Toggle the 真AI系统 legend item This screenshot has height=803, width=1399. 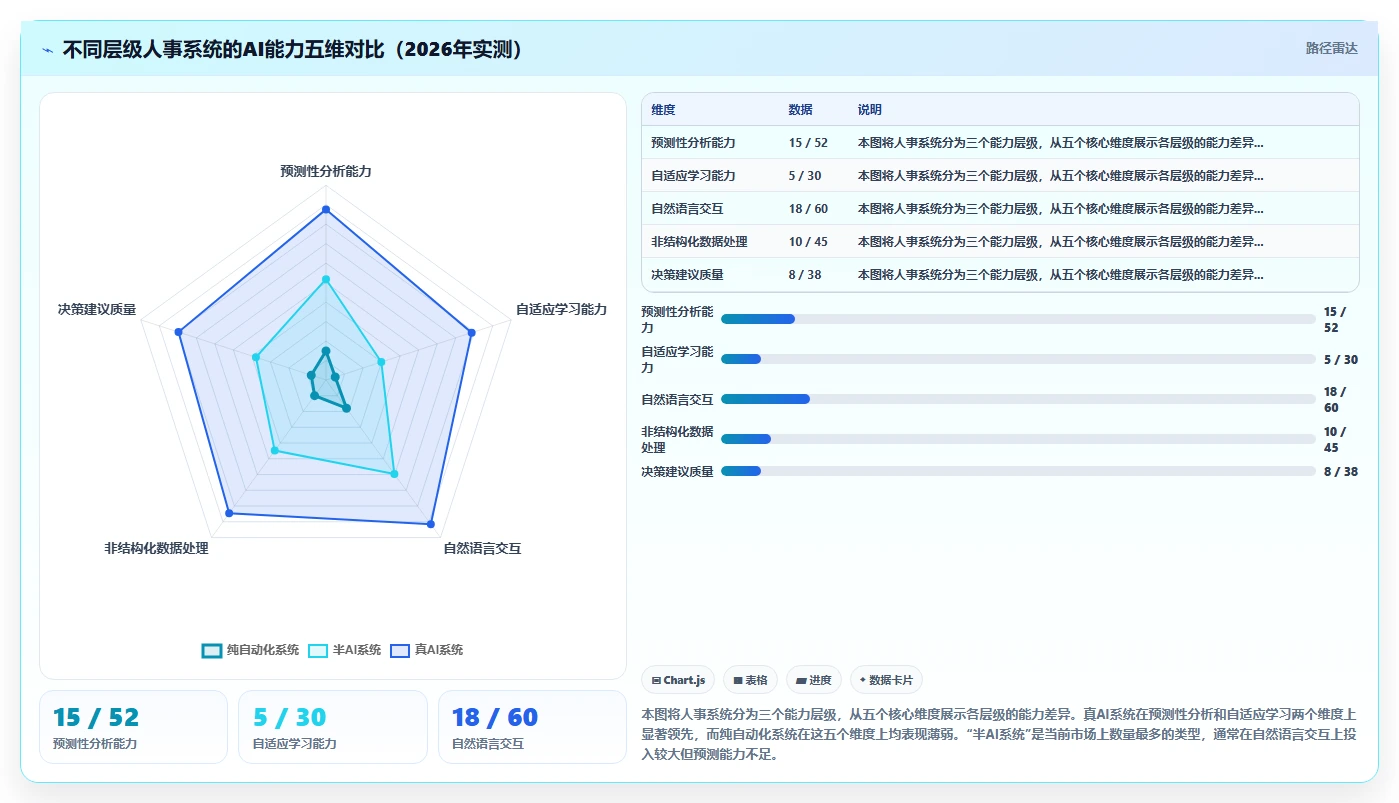[426, 650]
